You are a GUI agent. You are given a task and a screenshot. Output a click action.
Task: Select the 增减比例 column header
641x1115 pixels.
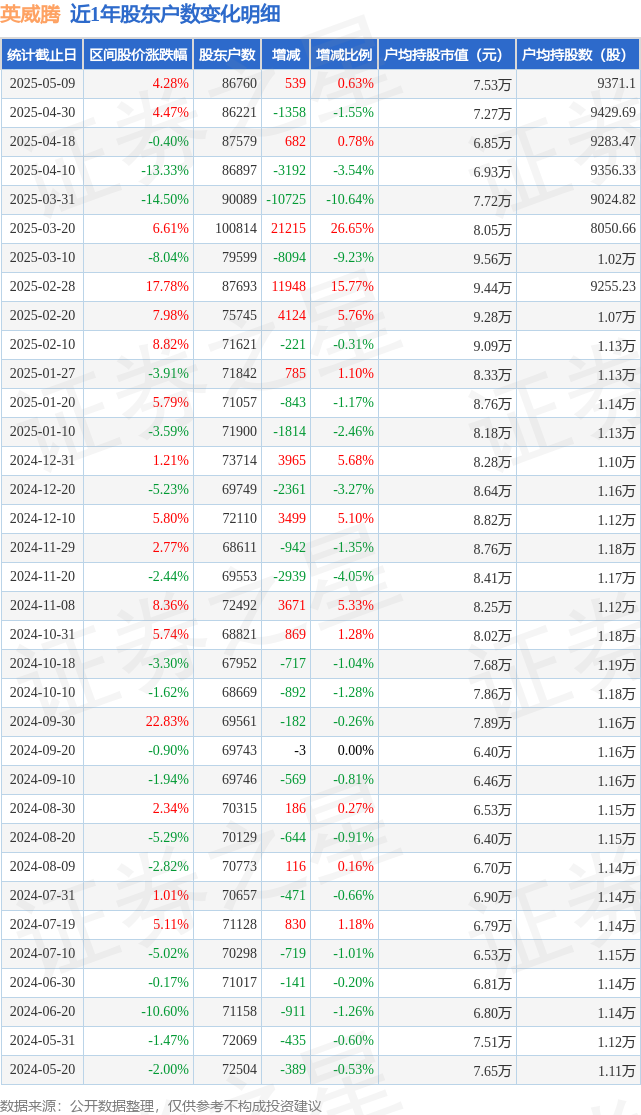(344, 55)
